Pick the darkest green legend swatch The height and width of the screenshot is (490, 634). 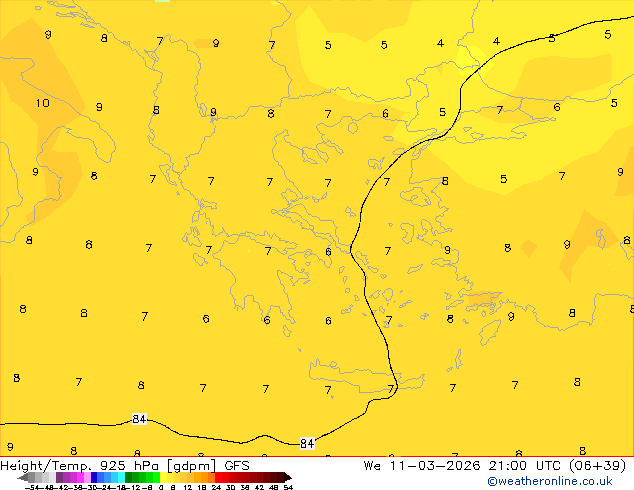128,477
